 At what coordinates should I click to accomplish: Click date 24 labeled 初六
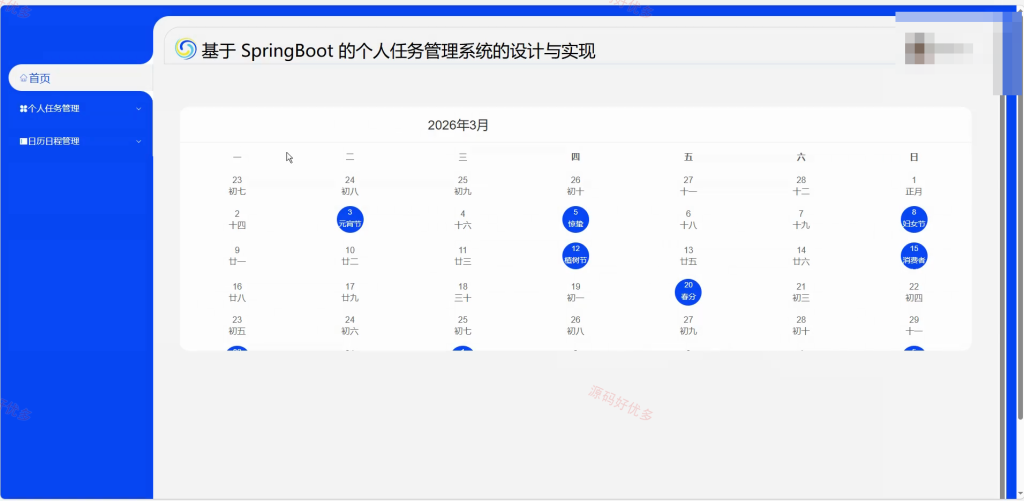[x=350, y=325]
